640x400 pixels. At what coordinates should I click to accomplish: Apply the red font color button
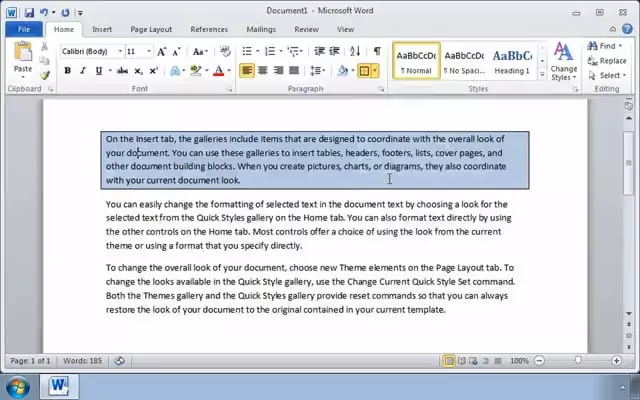tap(219, 71)
